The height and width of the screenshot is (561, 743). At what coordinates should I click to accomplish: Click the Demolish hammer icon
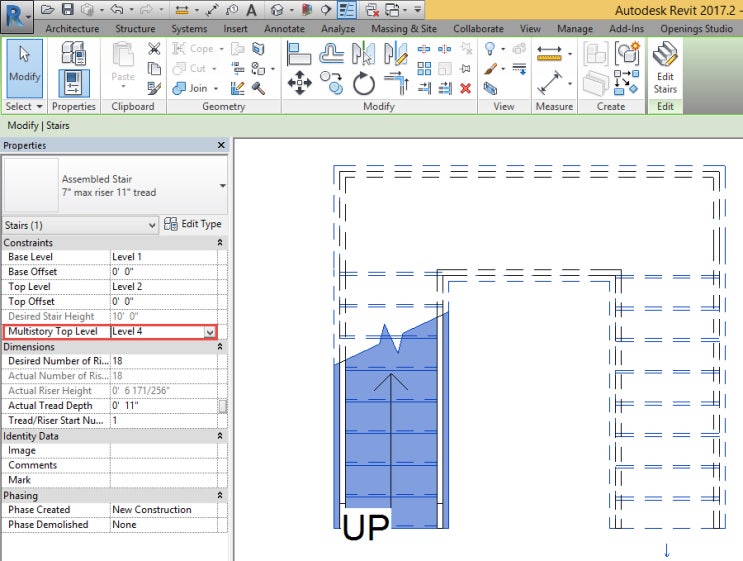(x=258, y=88)
